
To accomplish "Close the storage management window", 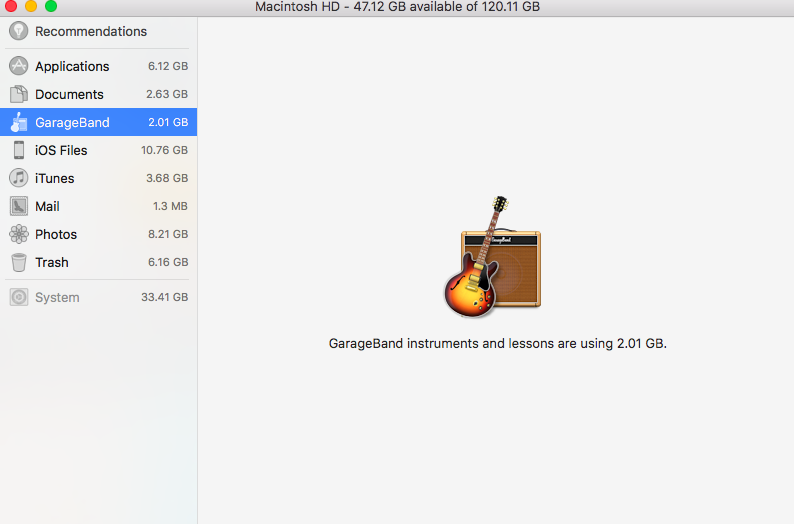I will [11, 6].
